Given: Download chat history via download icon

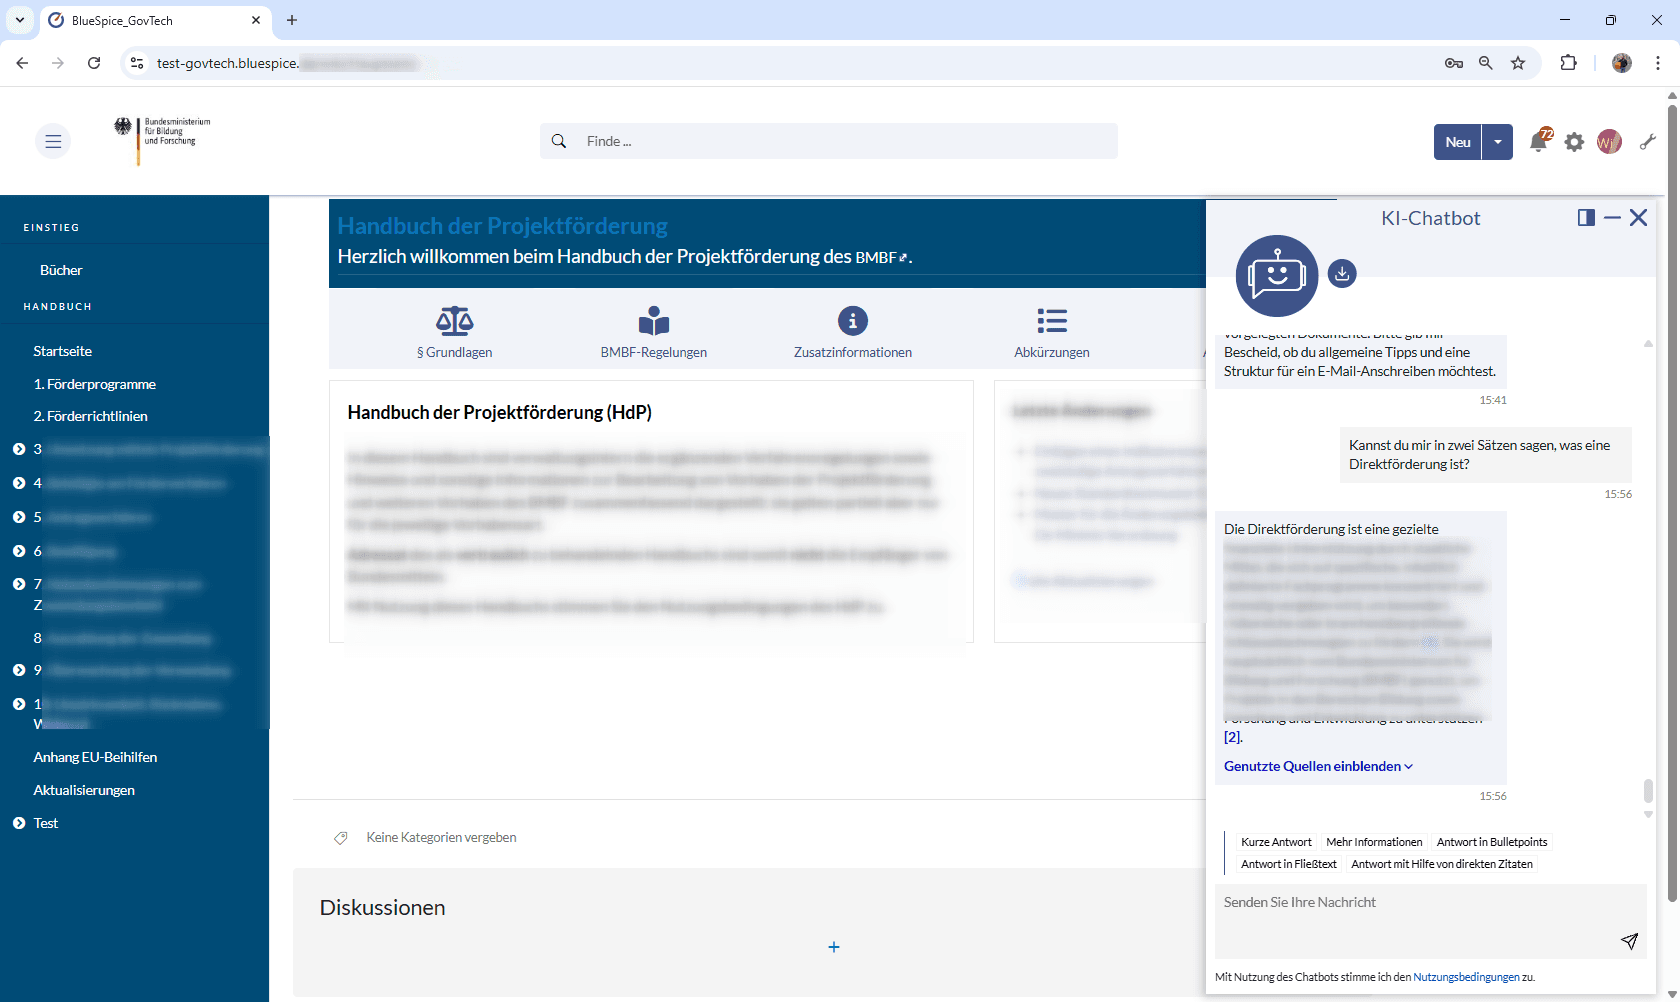Looking at the screenshot, I should [1342, 273].
